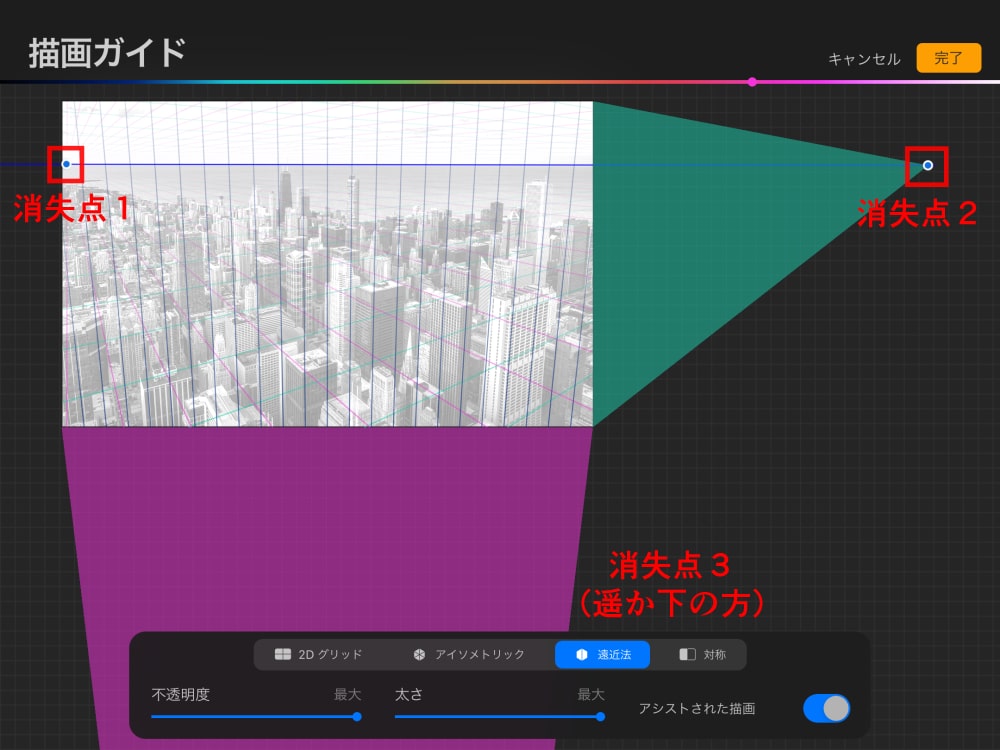Switch to the 2D グリッド tab
Viewport: 1000px width, 750px height.
pyautogui.click(x=320, y=655)
